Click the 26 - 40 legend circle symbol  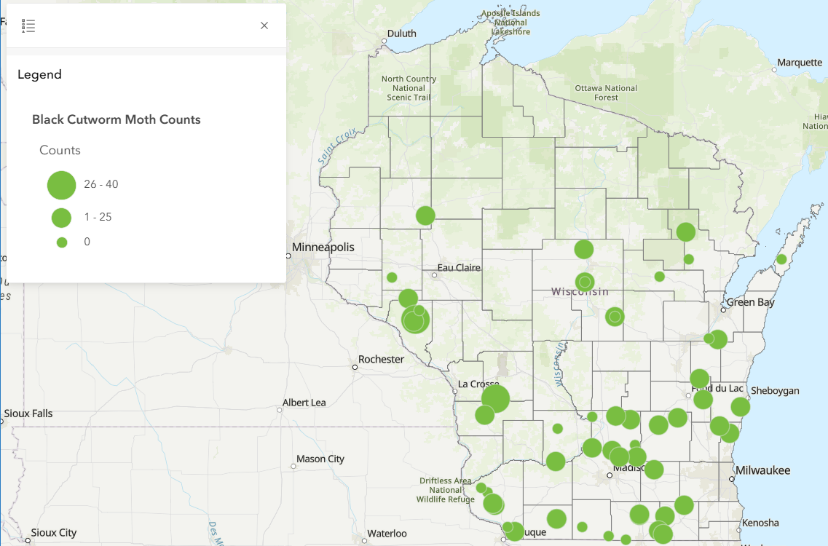pyautogui.click(x=61, y=185)
